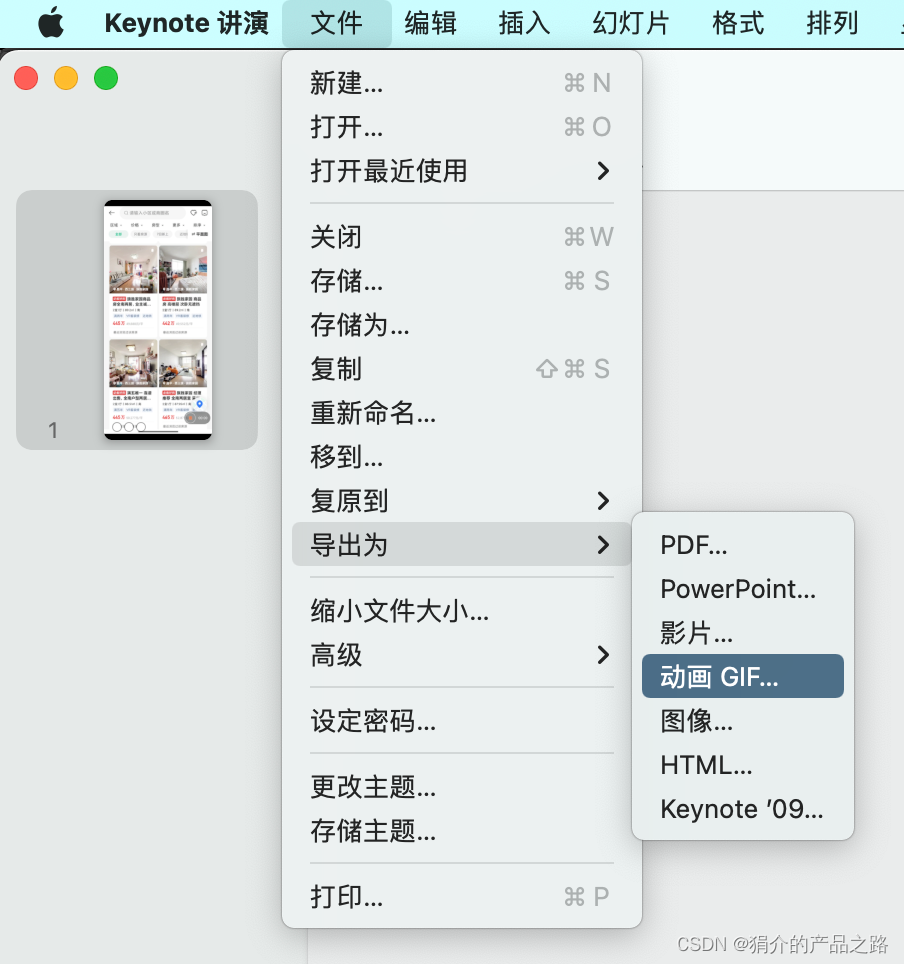The image size is (904, 964).
Task: Expand the 打开最近使用 submenu
Action: [462, 171]
